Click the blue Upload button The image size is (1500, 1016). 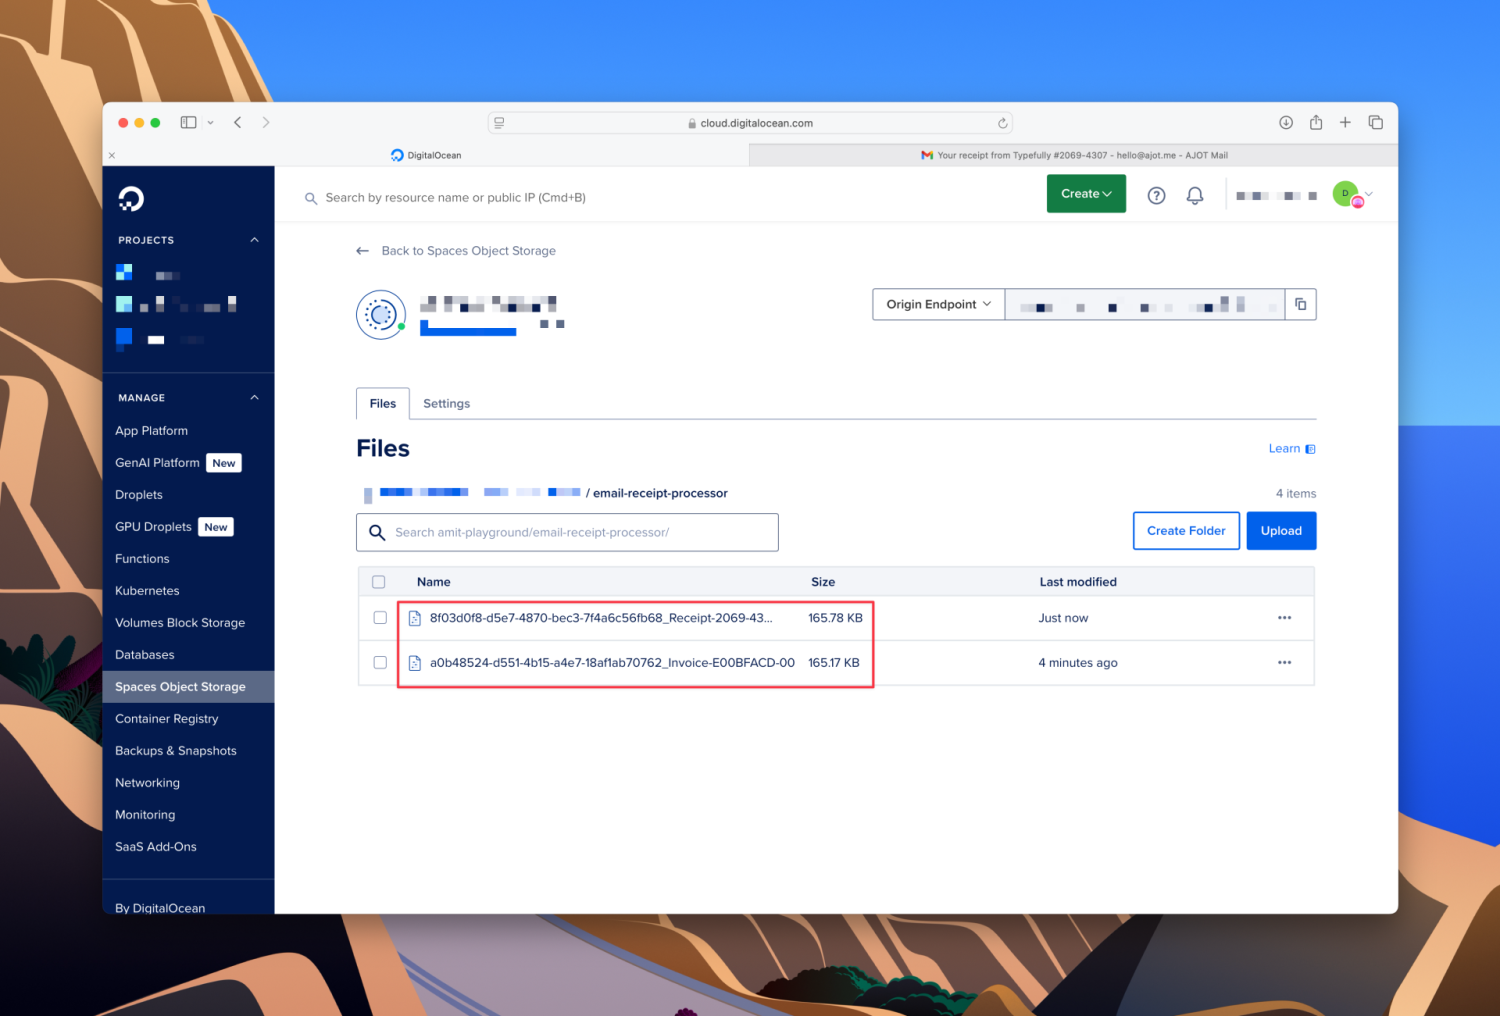(1281, 531)
